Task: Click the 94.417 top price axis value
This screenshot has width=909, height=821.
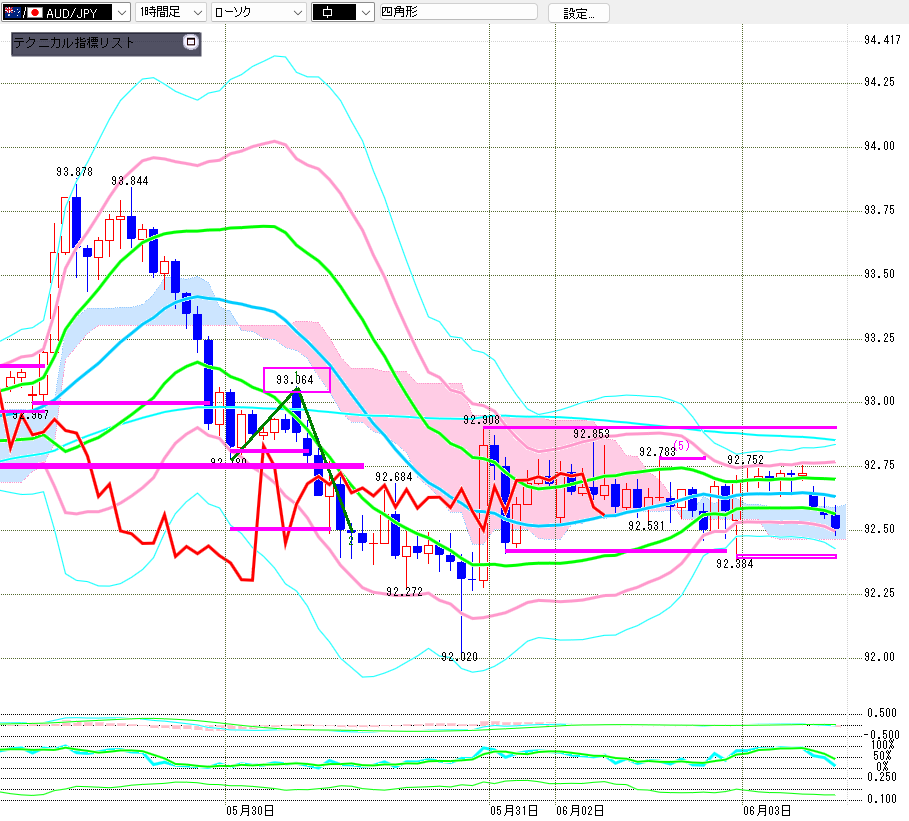Action: point(882,39)
